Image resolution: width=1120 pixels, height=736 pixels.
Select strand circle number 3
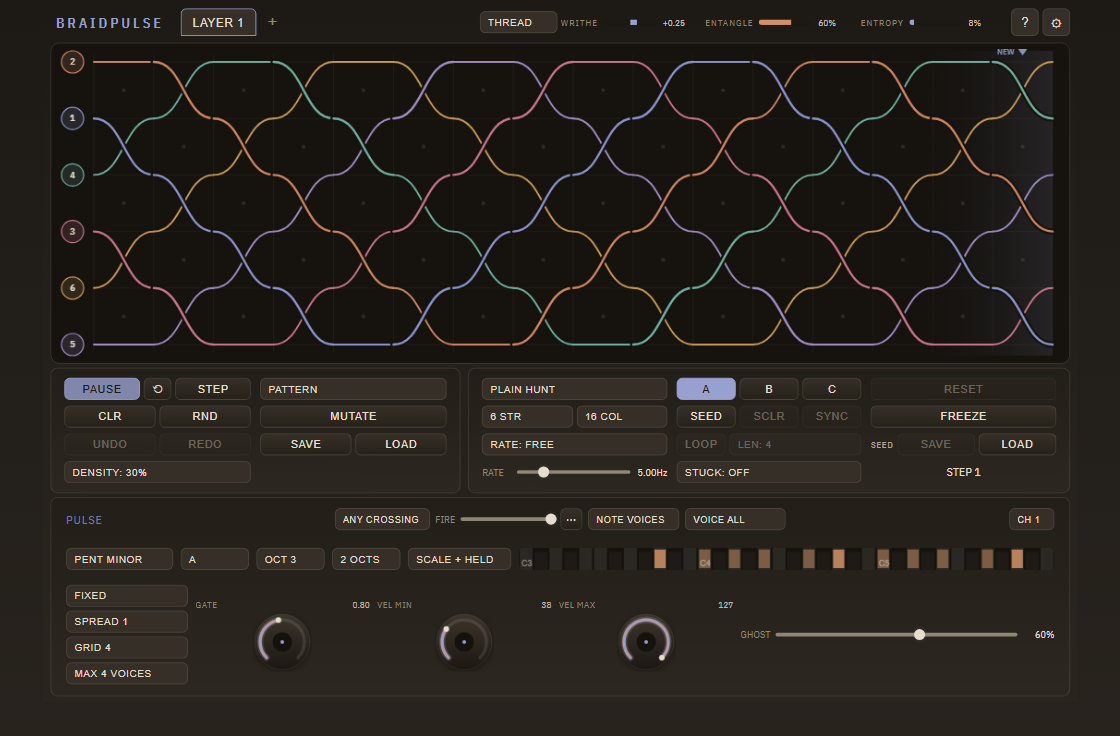tap(72, 231)
